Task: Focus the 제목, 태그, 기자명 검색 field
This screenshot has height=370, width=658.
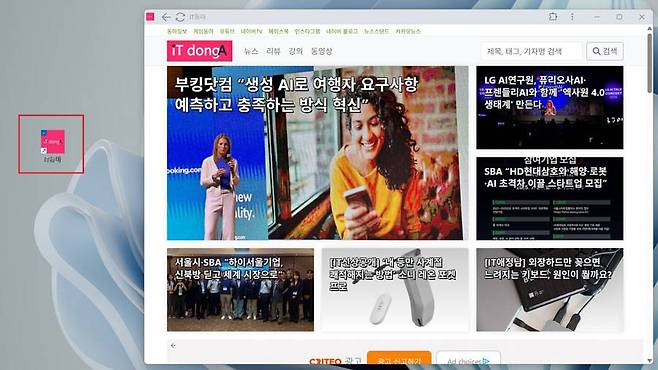Action: click(x=532, y=51)
